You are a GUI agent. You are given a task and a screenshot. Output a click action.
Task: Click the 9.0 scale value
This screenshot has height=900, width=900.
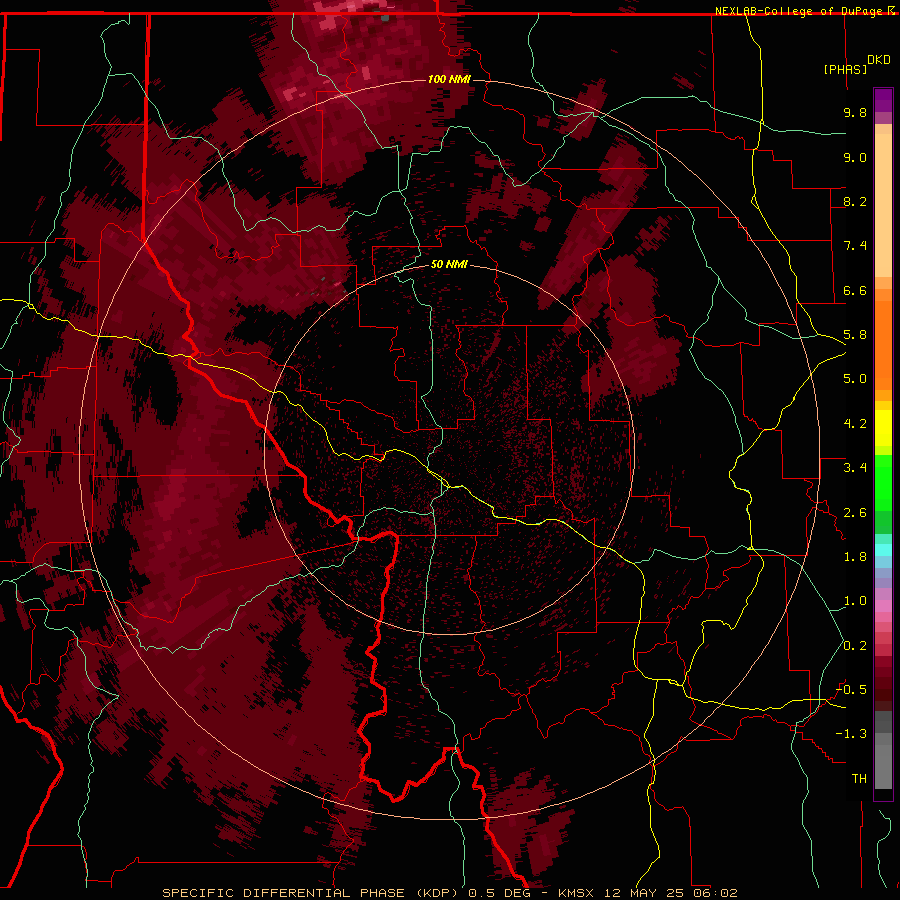coord(855,157)
